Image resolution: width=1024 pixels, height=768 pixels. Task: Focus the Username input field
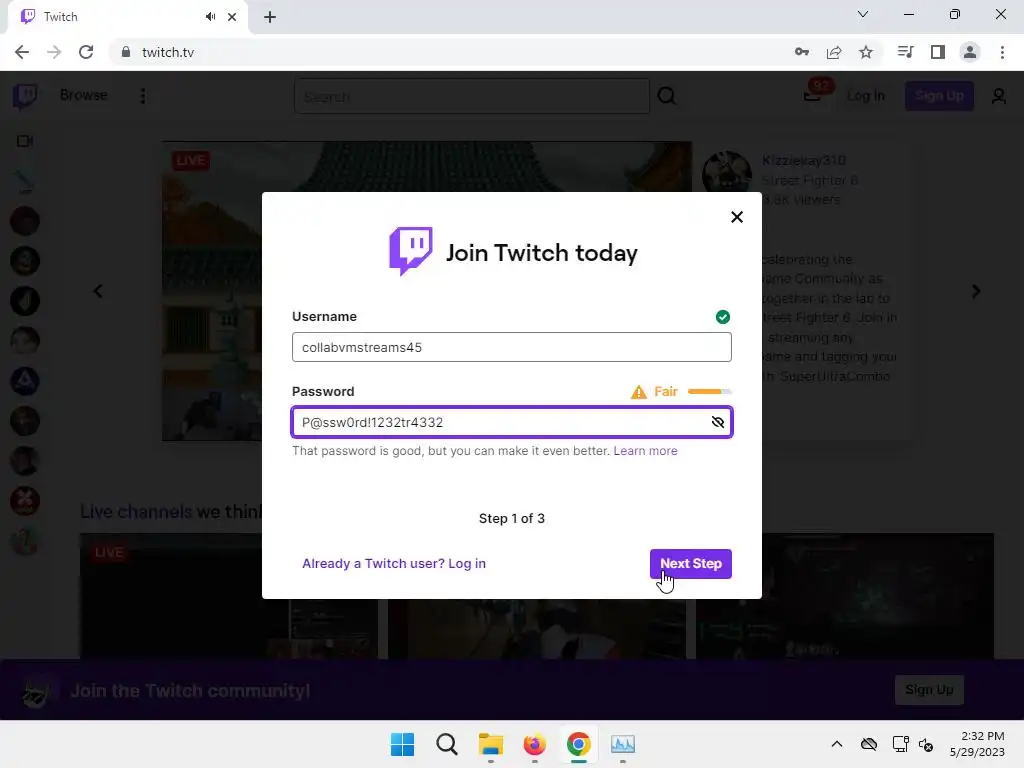click(x=511, y=347)
